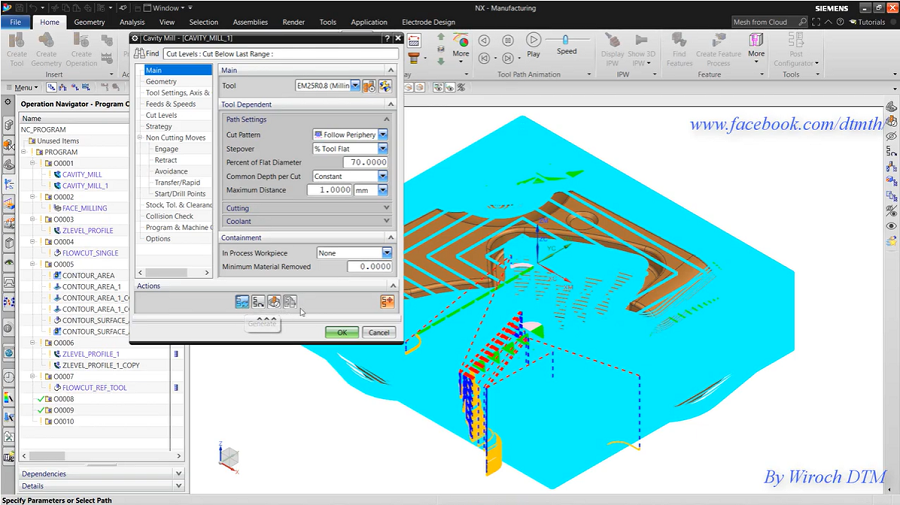
Task: Select the FACE_MILLING operation
Action: tap(84, 208)
